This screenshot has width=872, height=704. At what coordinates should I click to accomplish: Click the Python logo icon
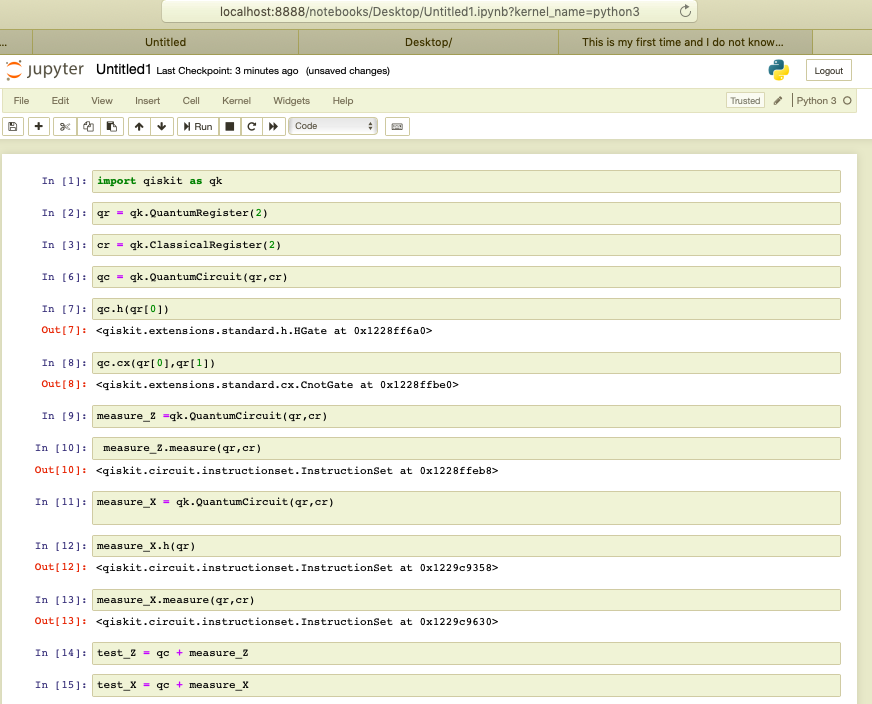[x=779, y=70]
